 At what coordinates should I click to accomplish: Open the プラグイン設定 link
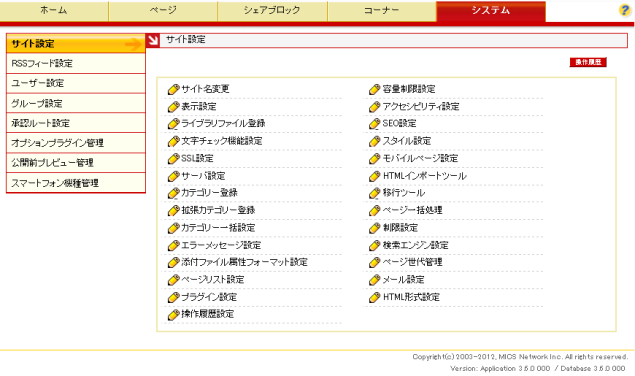click(x=209, y=297)
